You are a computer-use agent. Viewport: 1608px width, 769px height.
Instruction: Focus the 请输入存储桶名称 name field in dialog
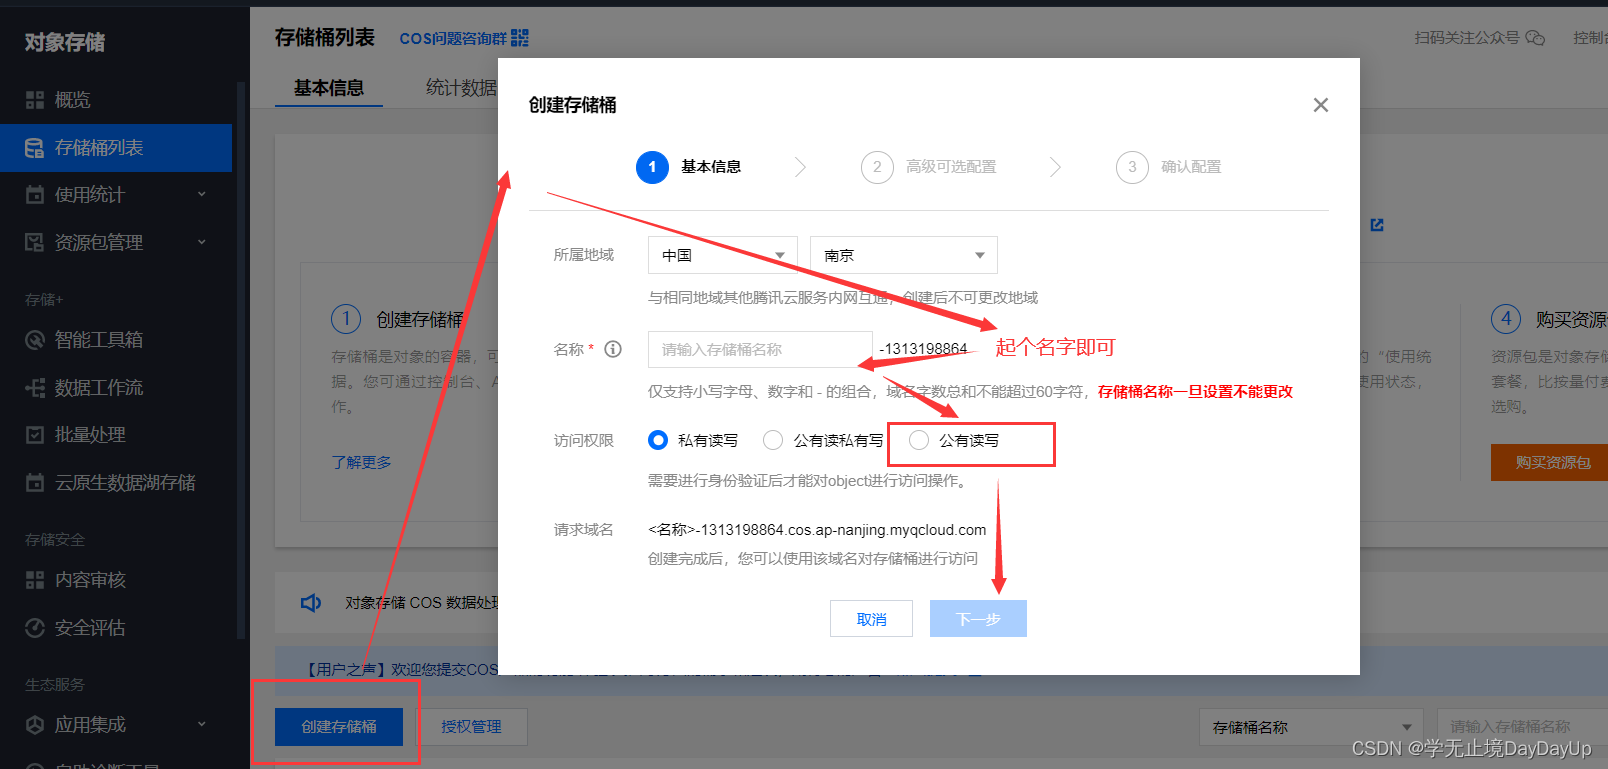[x=760, y=349]
